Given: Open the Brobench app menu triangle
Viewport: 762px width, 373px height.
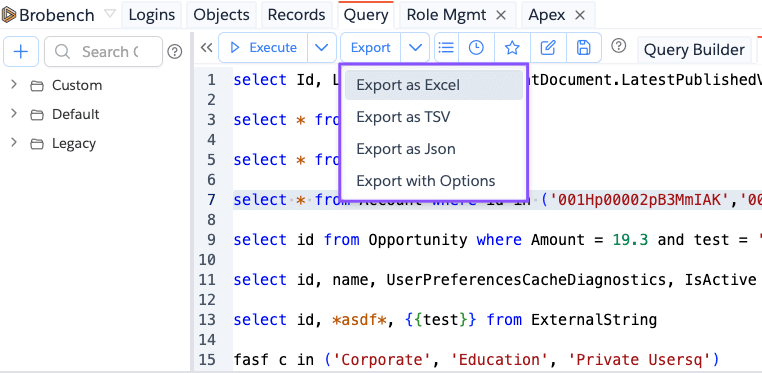Looking at the screenshot, I should [110, 13].
